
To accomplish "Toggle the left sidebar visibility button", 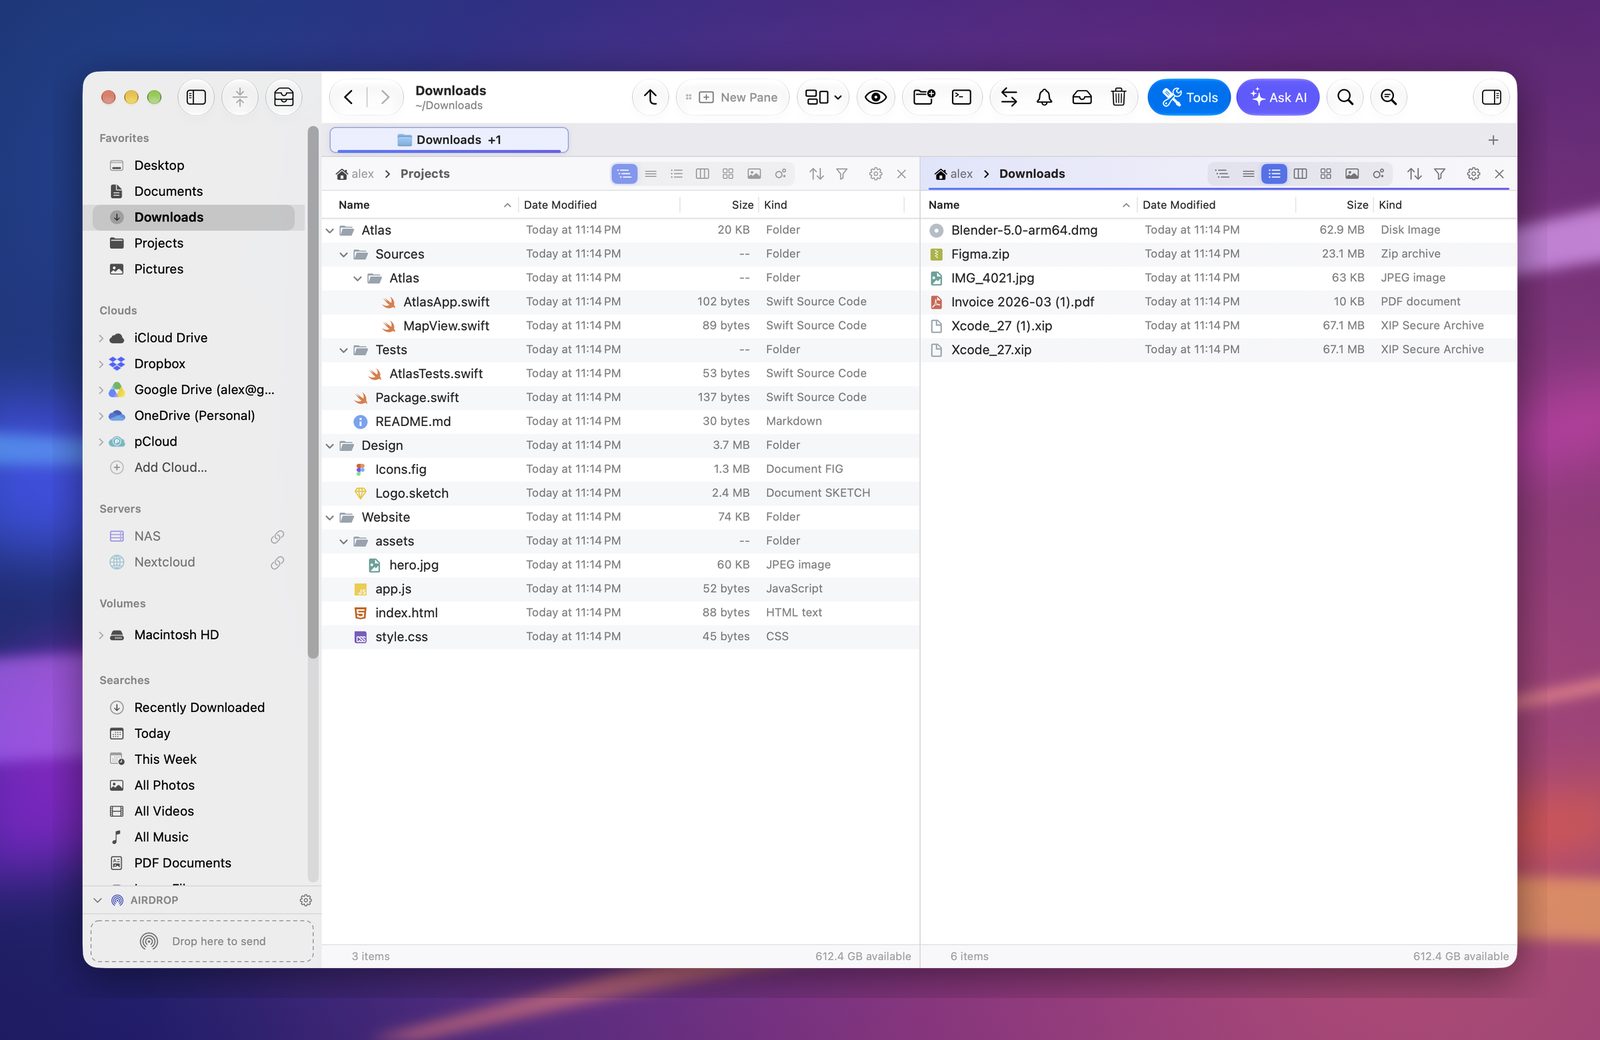I will coord(196,97).
